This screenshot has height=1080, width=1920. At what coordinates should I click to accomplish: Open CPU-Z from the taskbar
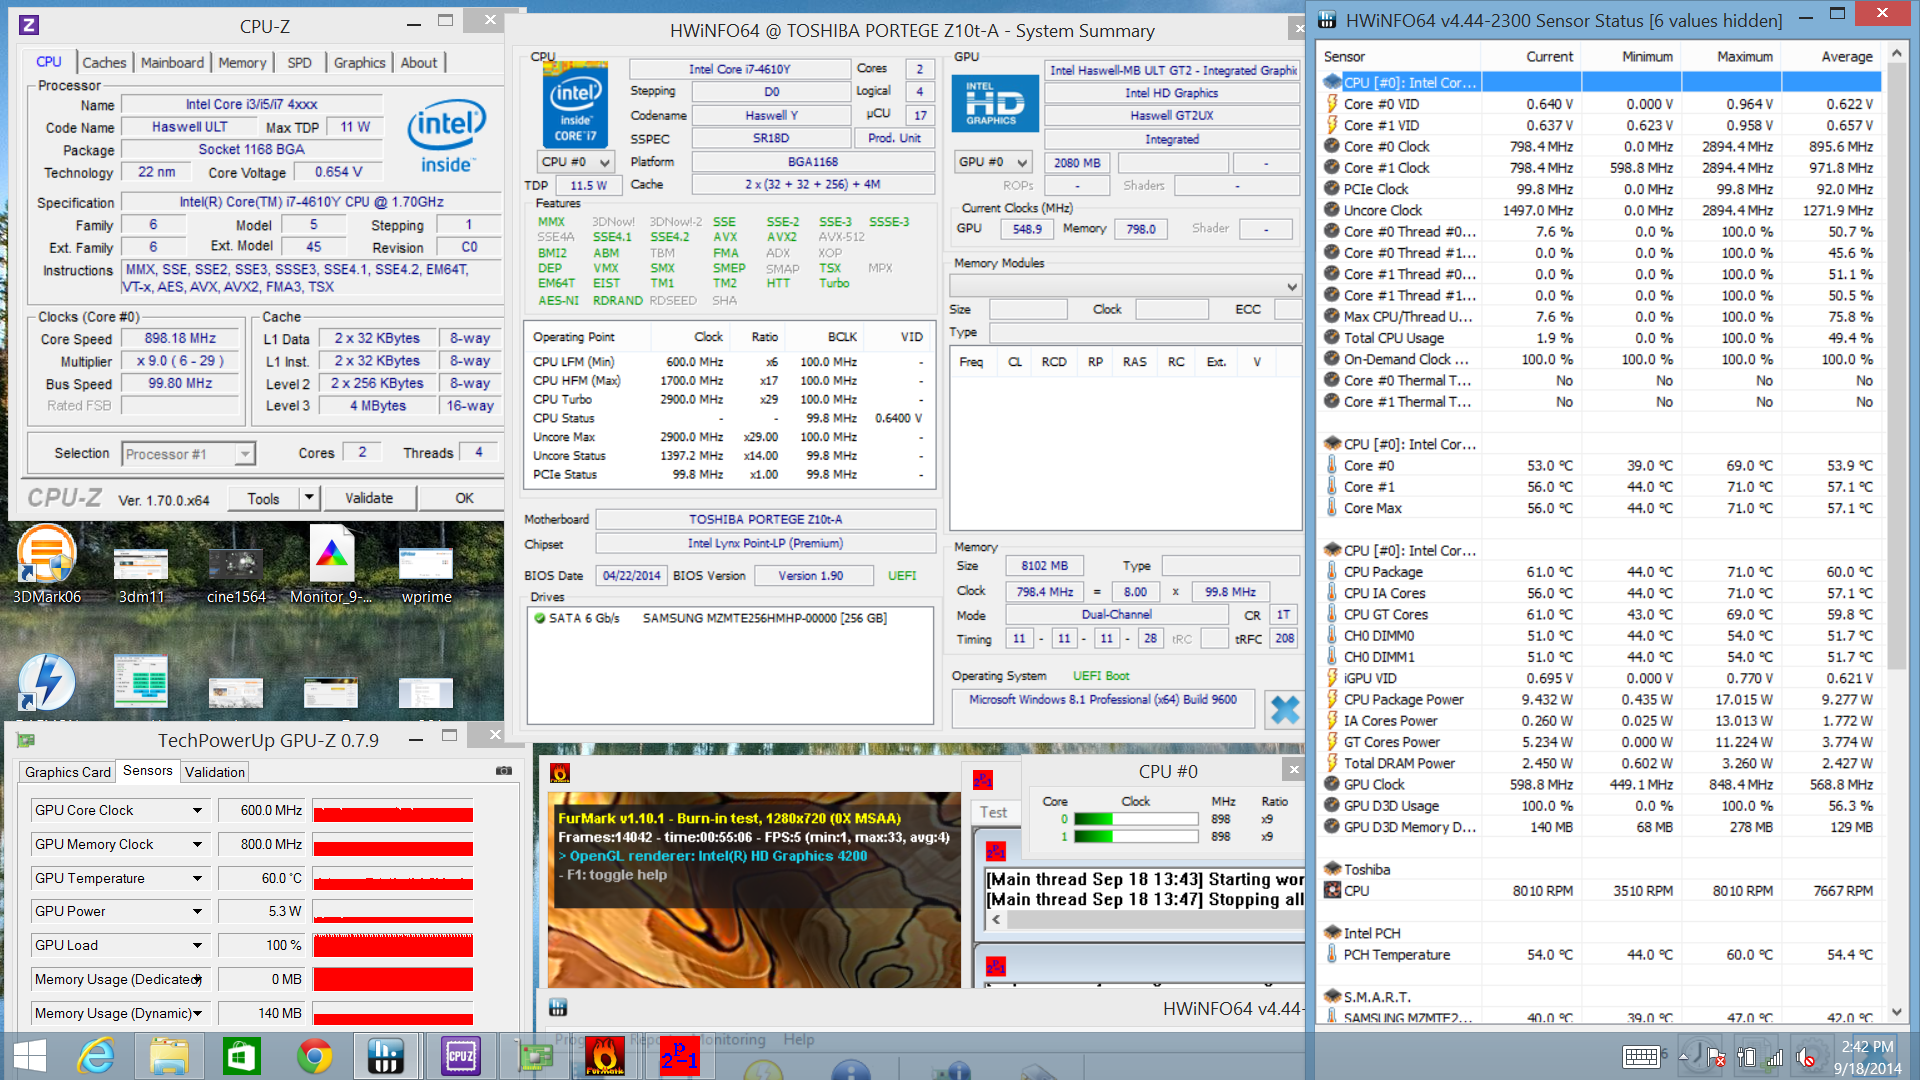[x=460, y=1056]
